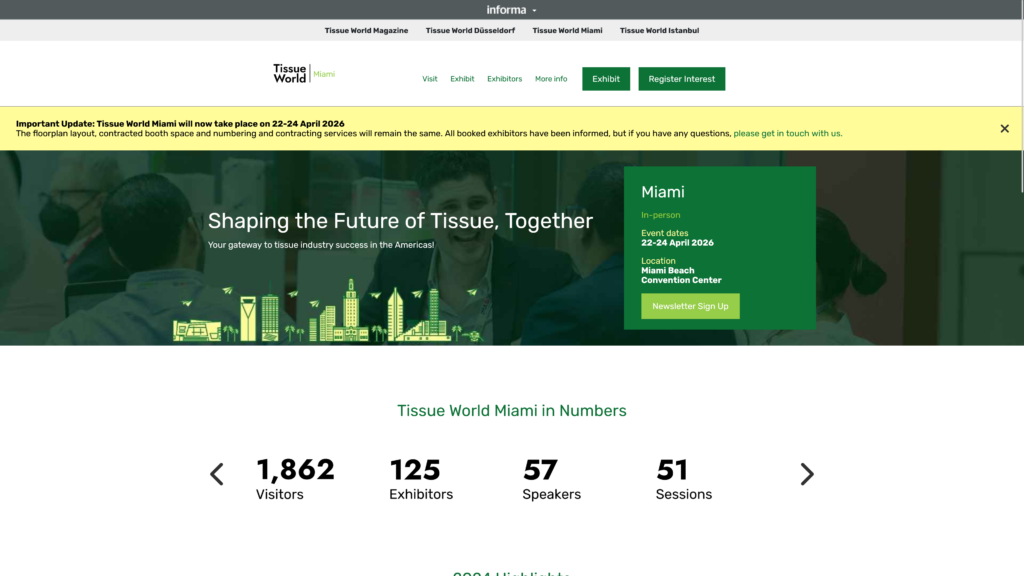
Task: Open the Exhibitors menu
Action: pyautogui.click(x=505, y=79)
